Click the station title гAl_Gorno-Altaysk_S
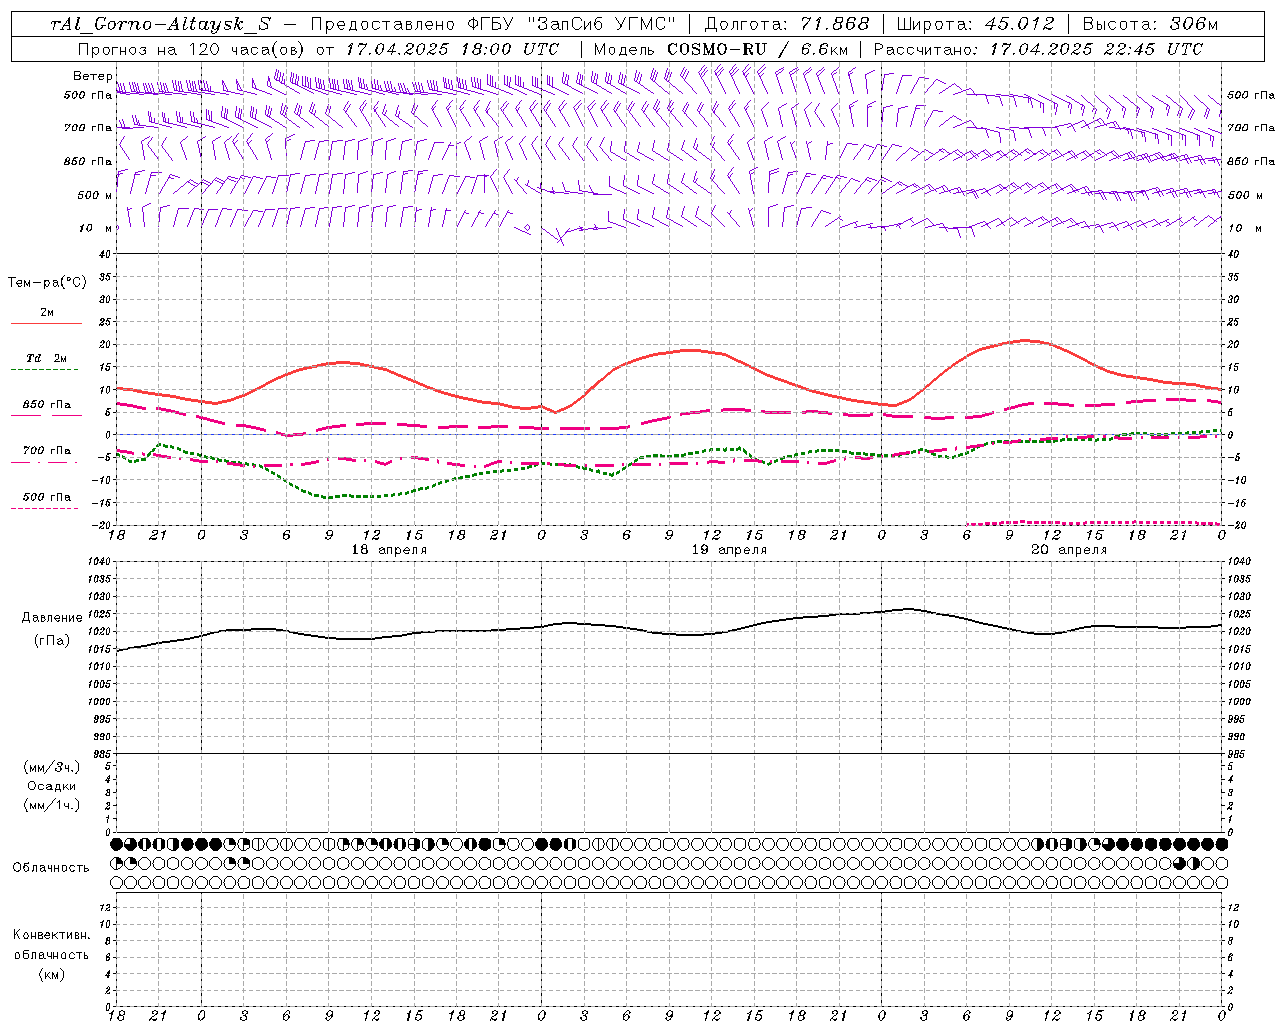 pyautogui.click(x=160, y=25)
